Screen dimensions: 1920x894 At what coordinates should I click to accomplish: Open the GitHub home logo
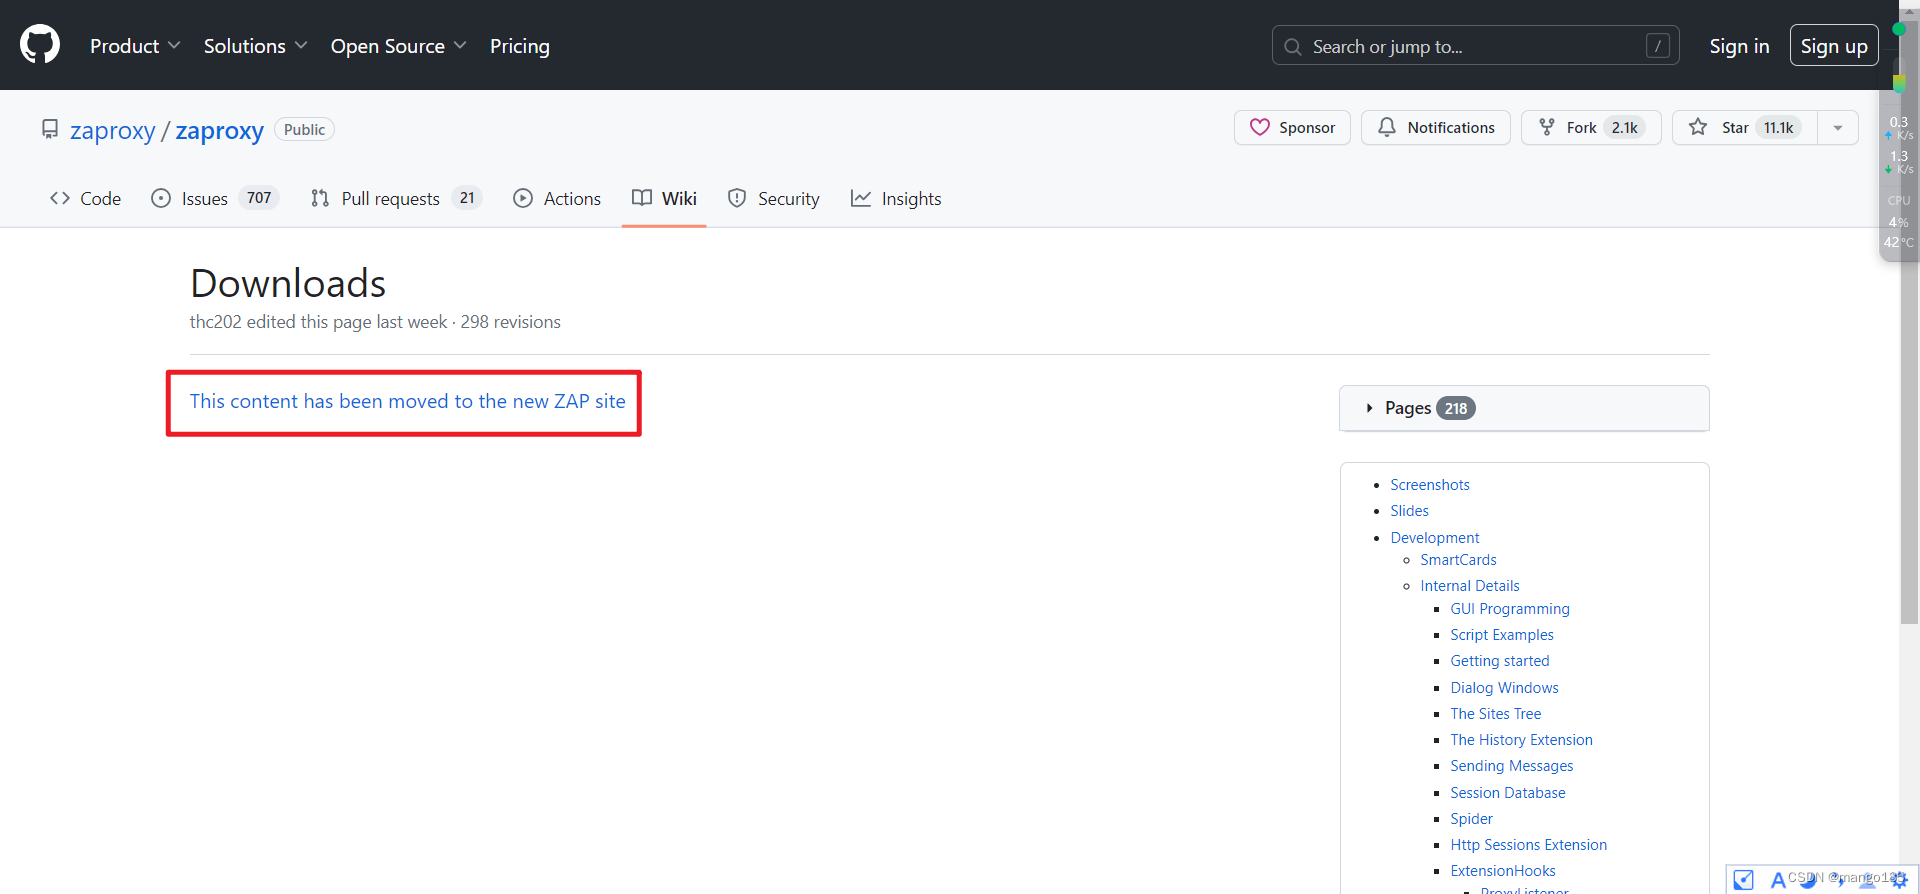tap(40, 45)
